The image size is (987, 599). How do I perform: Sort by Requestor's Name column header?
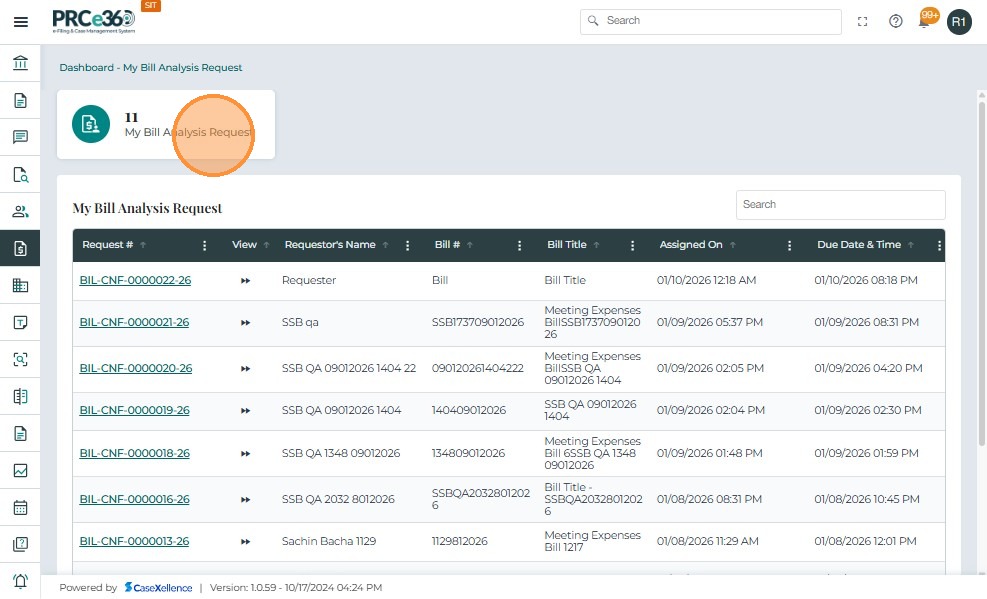pyautogui.click(x=330, y=245)
